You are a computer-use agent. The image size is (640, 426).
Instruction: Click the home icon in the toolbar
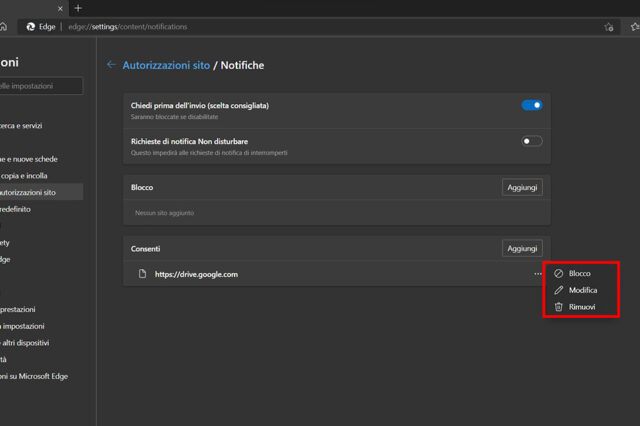pyautogui.click(x=3, y=26)
